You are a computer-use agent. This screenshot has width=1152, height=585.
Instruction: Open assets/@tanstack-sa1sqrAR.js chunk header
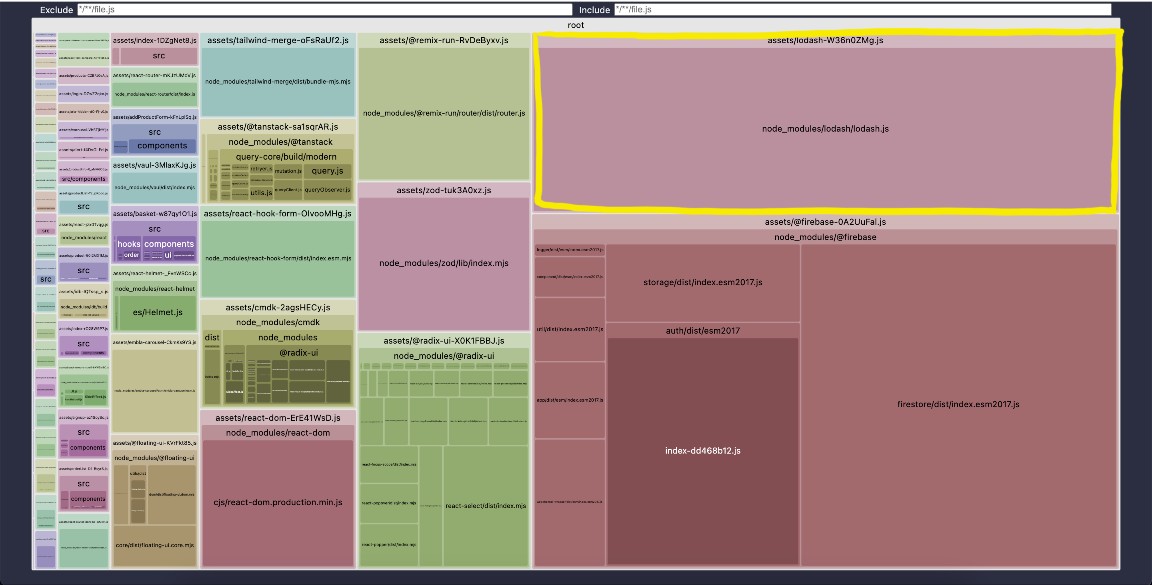[x=278, y=127]
